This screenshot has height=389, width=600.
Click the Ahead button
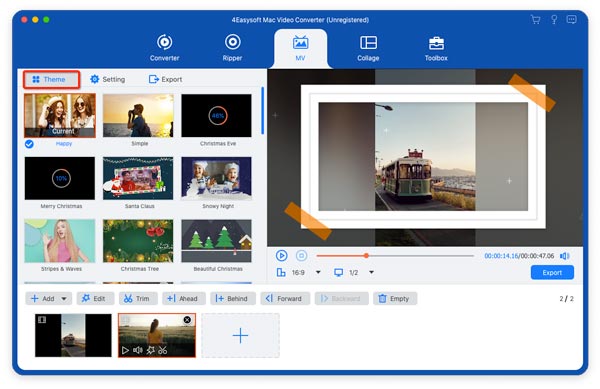184,298
